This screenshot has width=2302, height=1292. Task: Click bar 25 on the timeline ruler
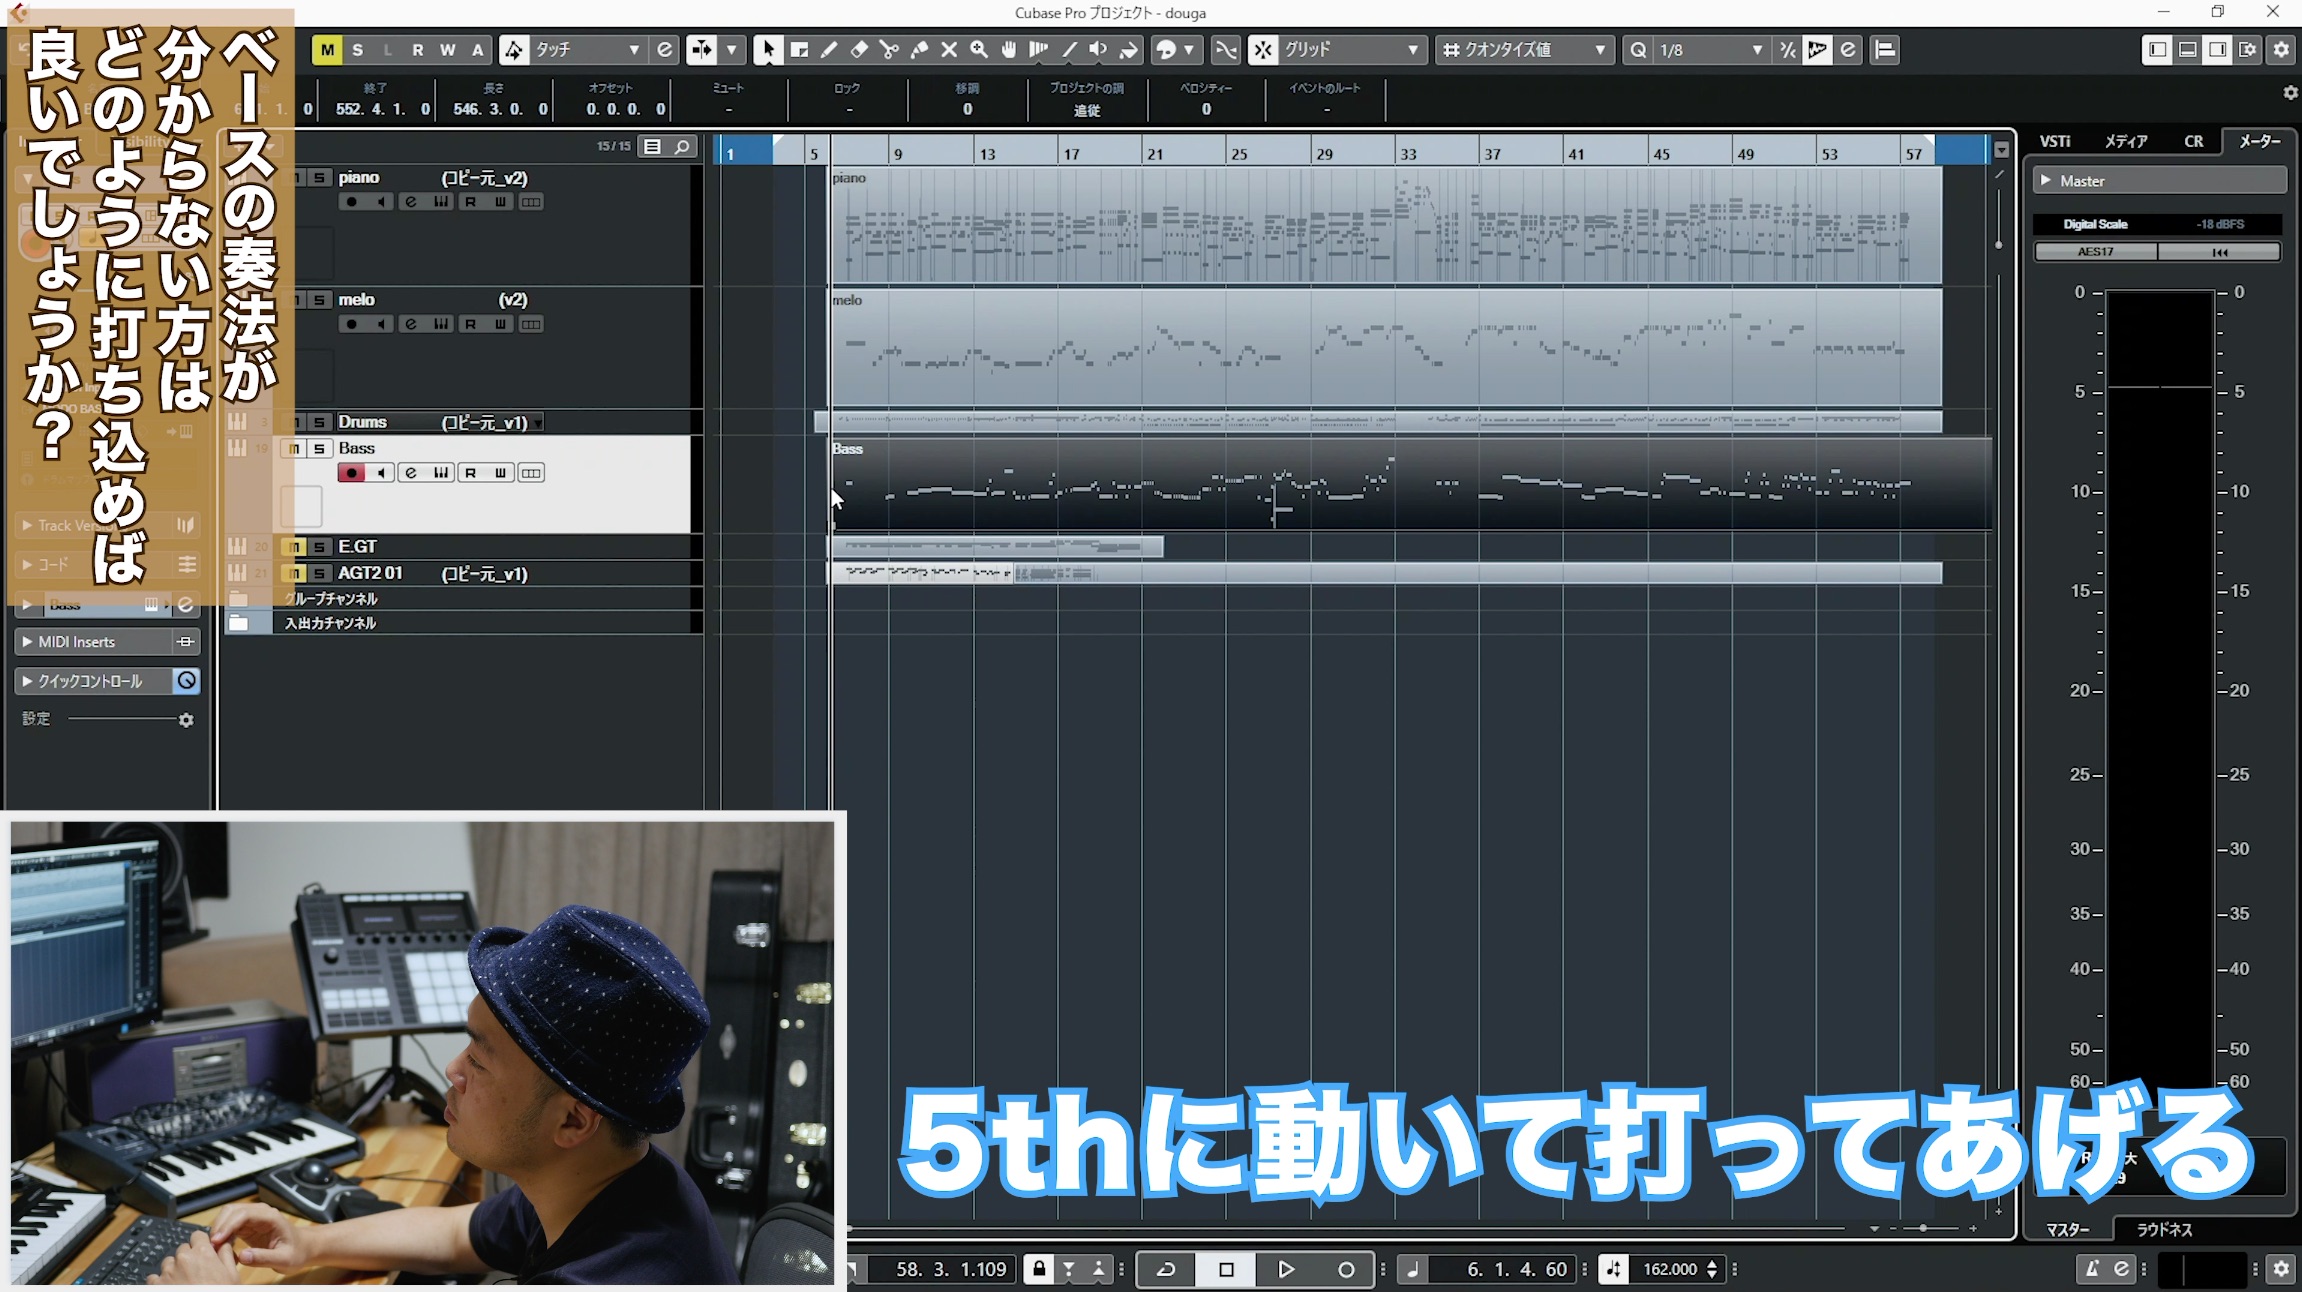point(1239,154)
